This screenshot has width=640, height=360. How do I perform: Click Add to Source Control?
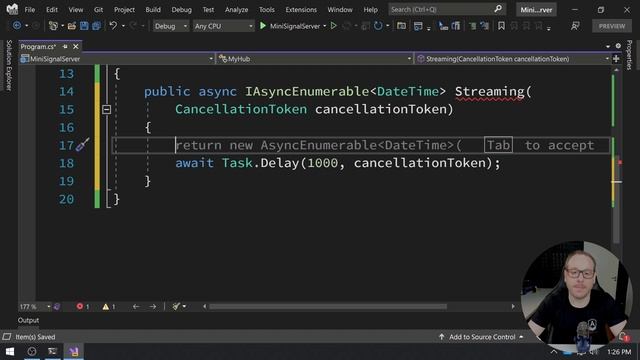[481, 337]
